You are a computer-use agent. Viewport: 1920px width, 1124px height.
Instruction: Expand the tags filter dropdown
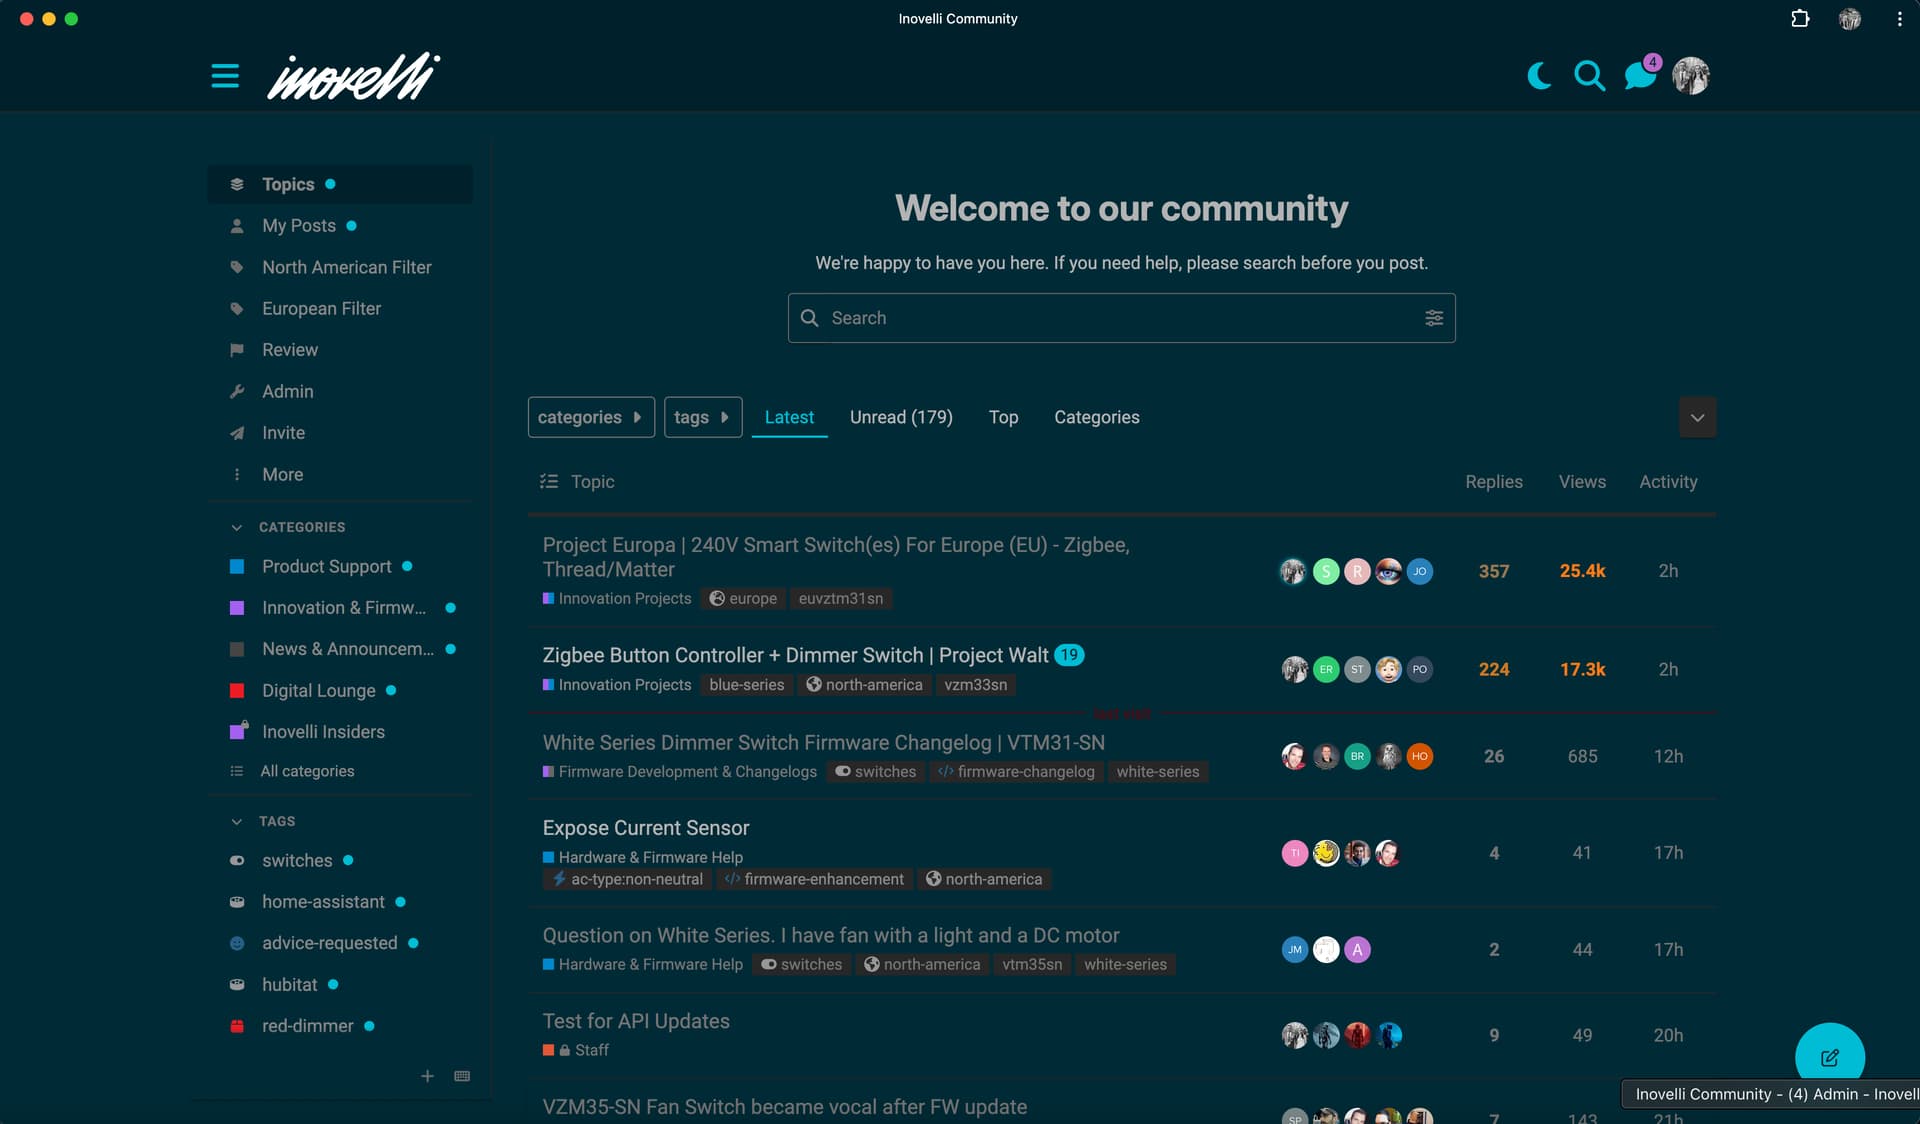tap(702, 417)
